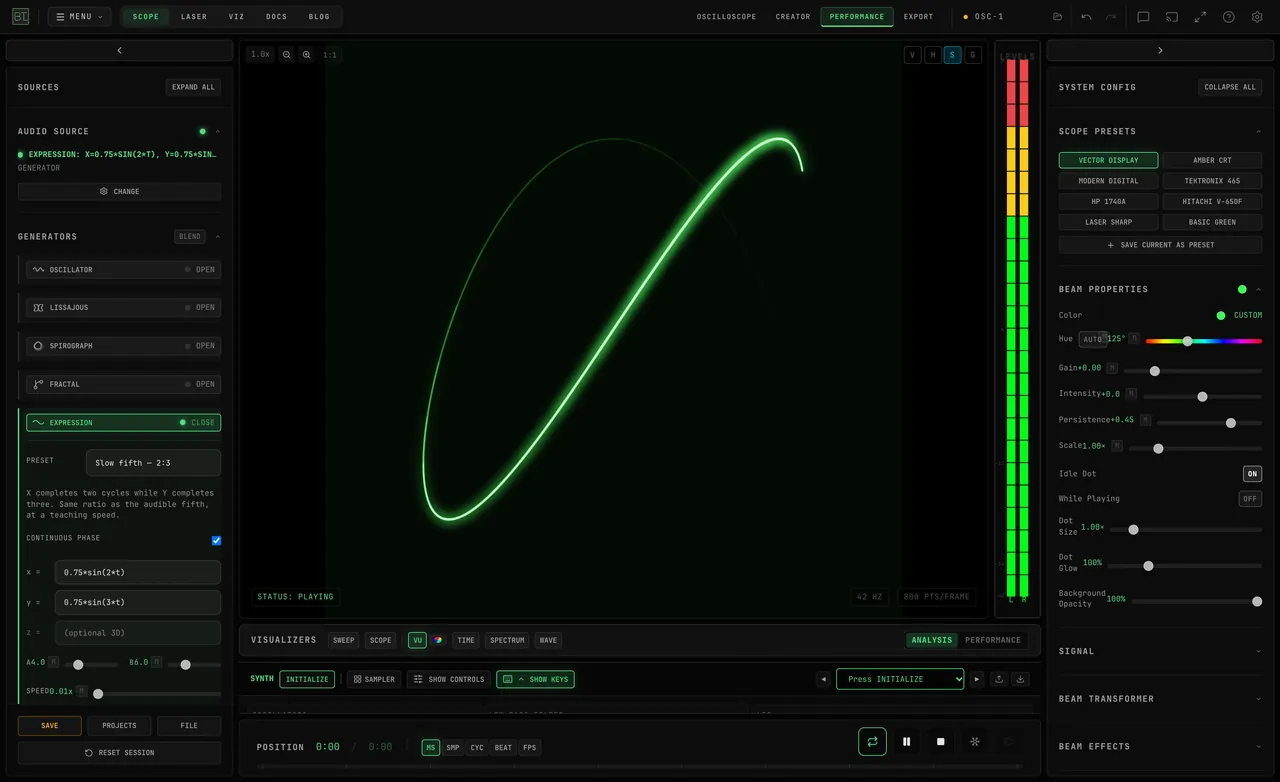Screen dimensions: 1280x782
Task: Click Reset Session button
Action: [120, 753]
